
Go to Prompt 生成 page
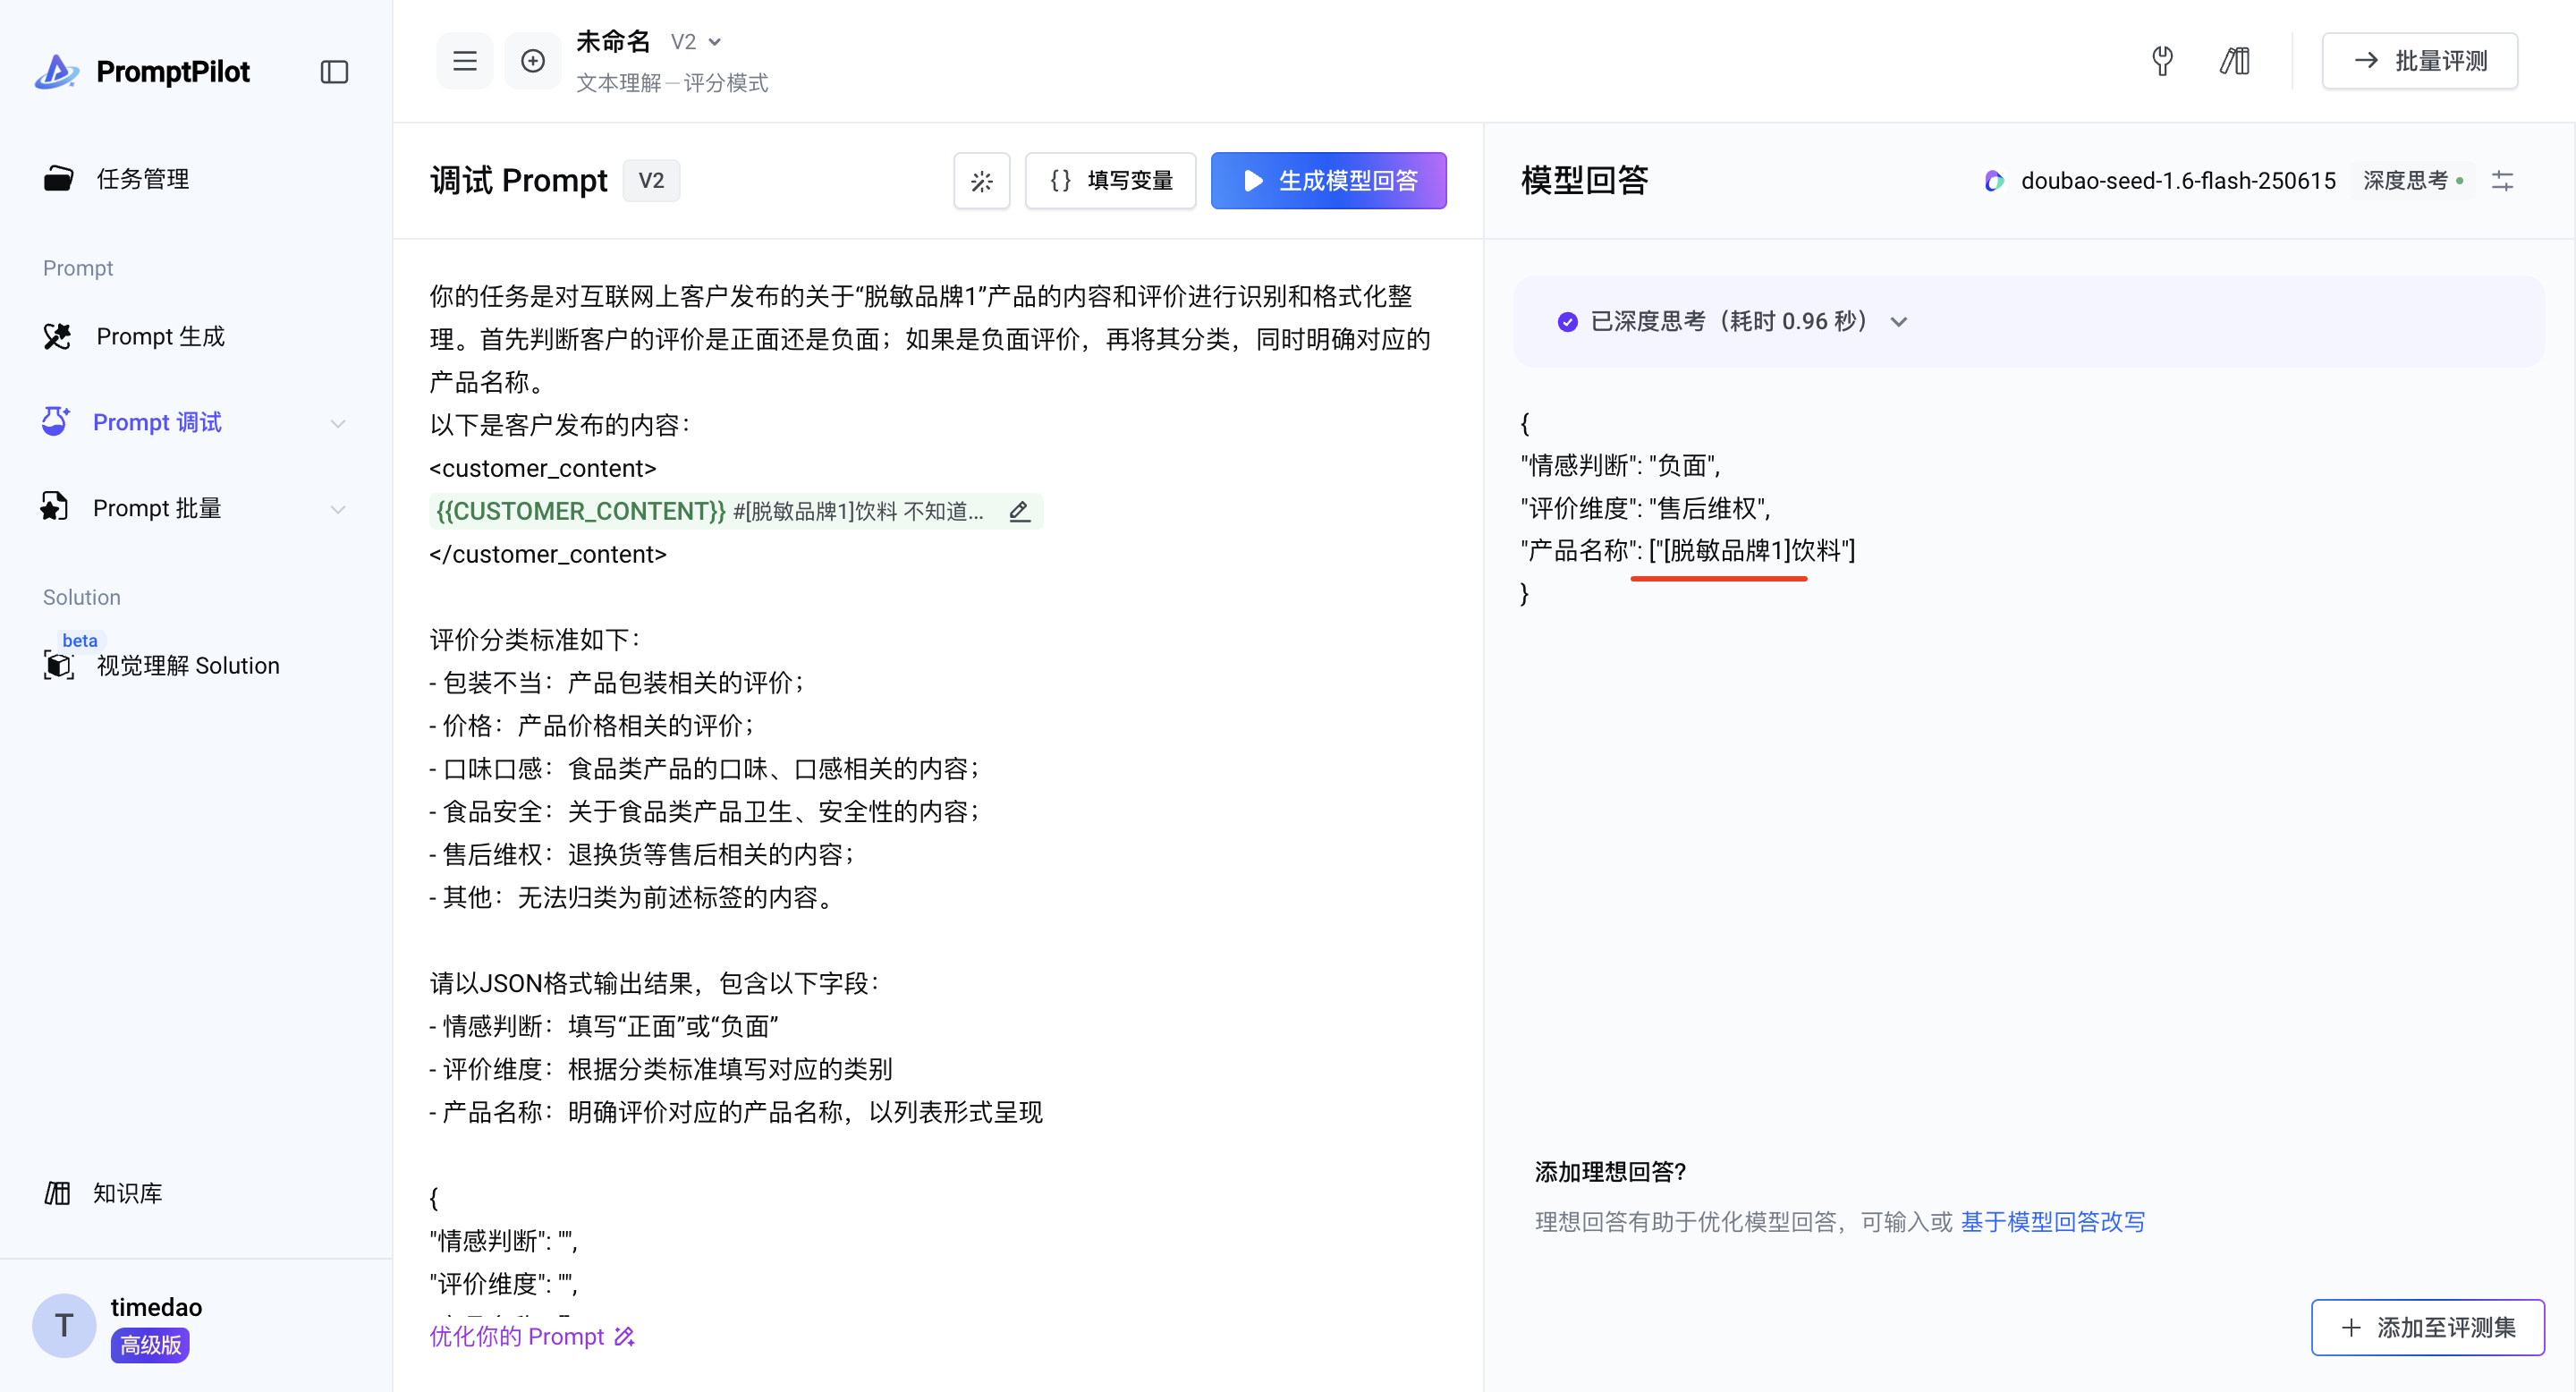pyautogui.click(x=160, y=337)
